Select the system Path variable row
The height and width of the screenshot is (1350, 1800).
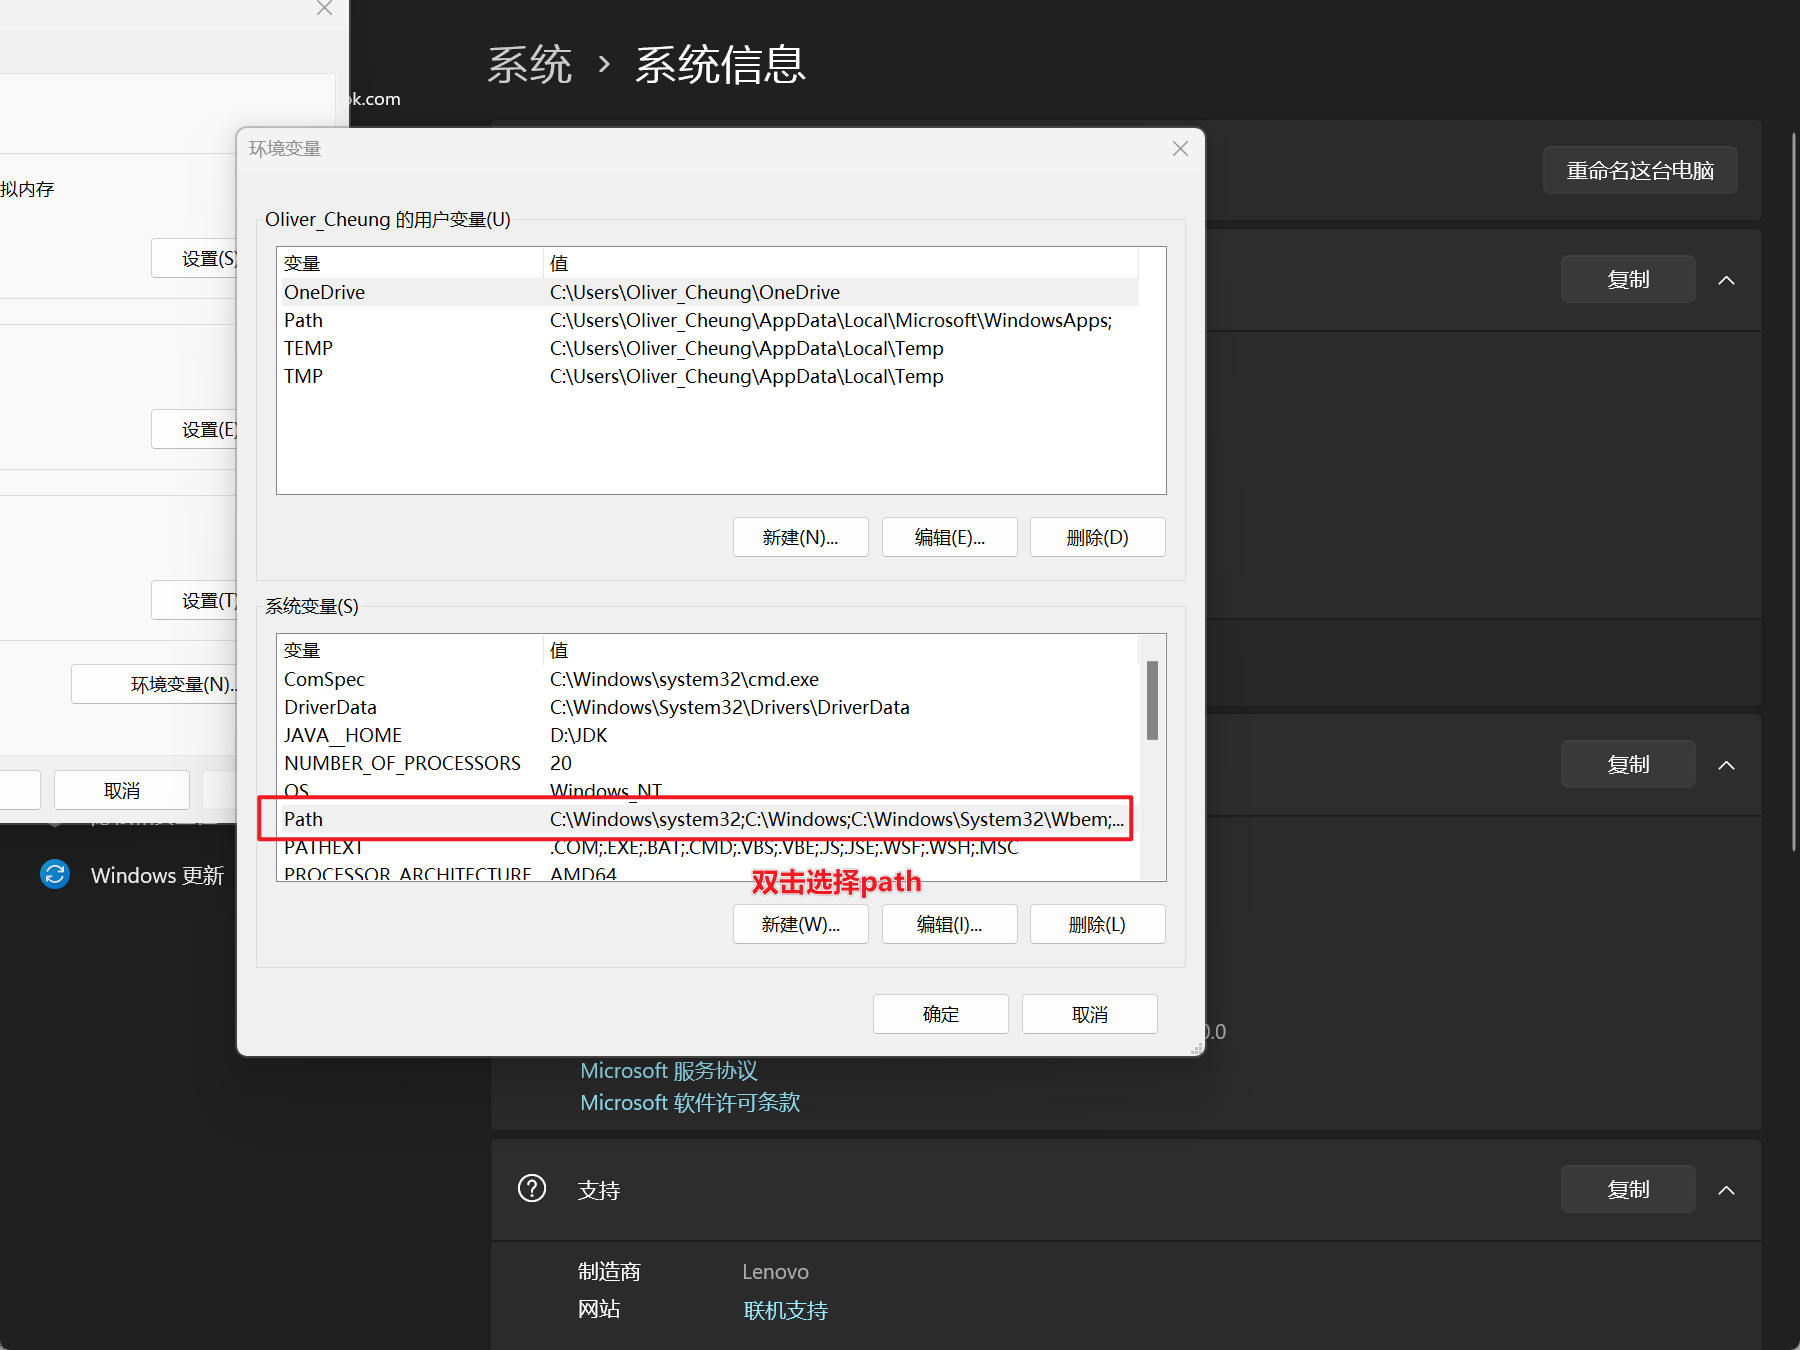coord(708,819)
